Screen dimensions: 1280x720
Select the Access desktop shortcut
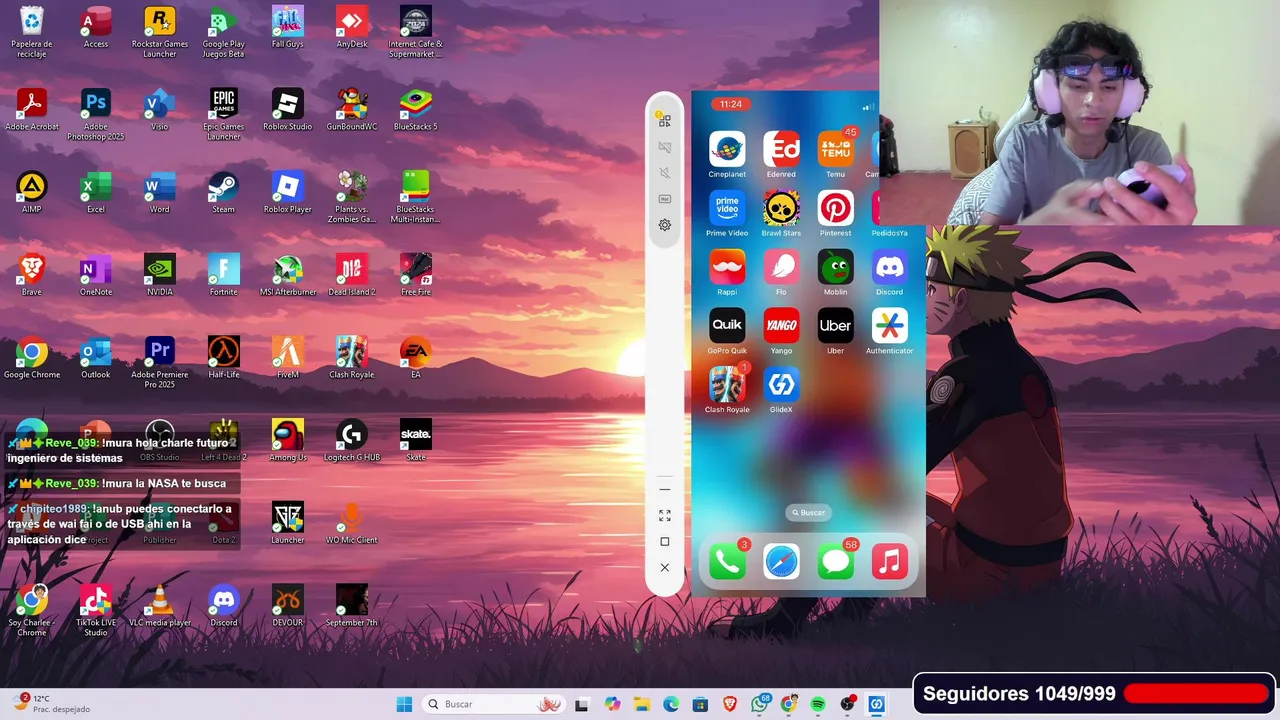click(x=96, y=28)
